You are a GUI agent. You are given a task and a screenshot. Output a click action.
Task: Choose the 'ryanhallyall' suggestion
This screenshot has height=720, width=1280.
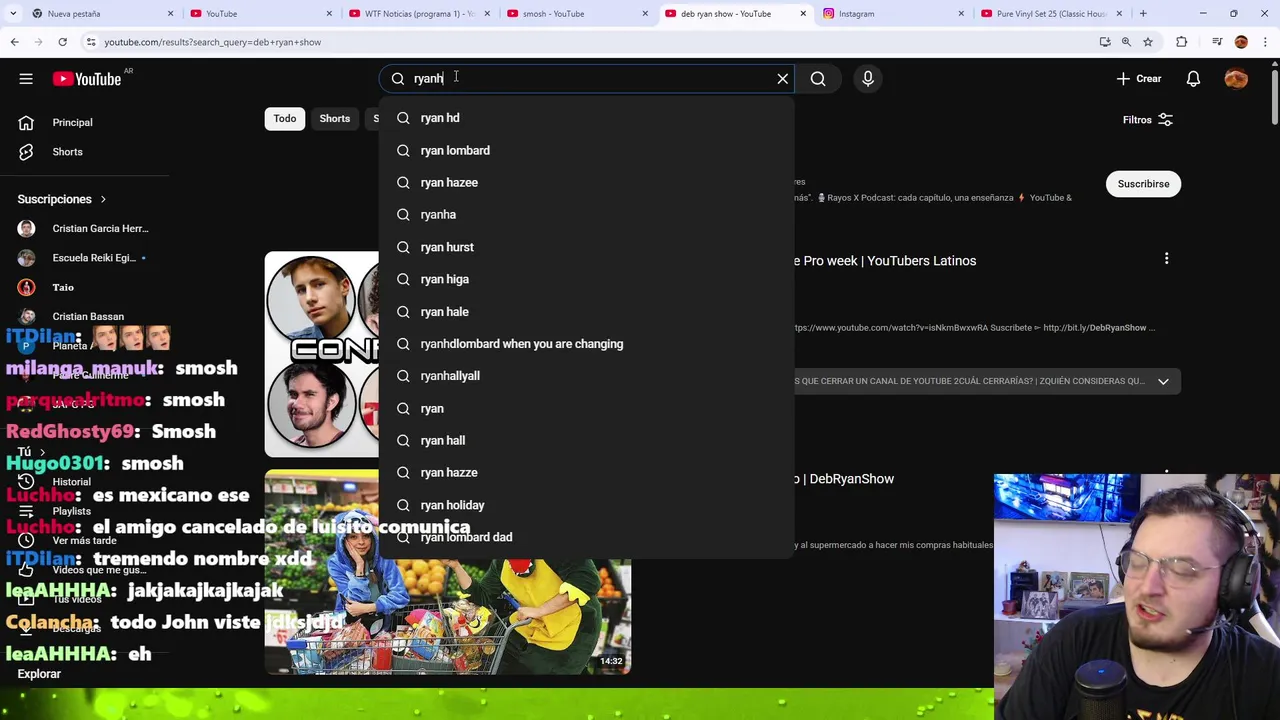pyautogui.click(x=586, y=376)
